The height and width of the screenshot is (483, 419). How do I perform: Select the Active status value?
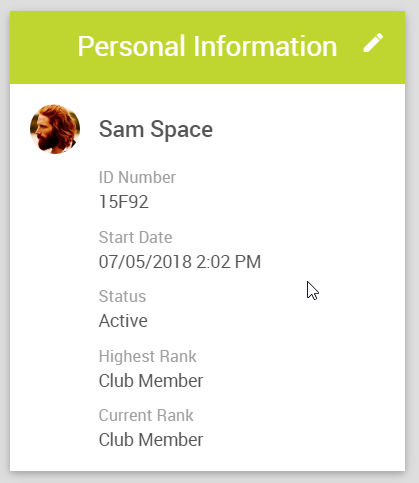(x=123, y=321)
